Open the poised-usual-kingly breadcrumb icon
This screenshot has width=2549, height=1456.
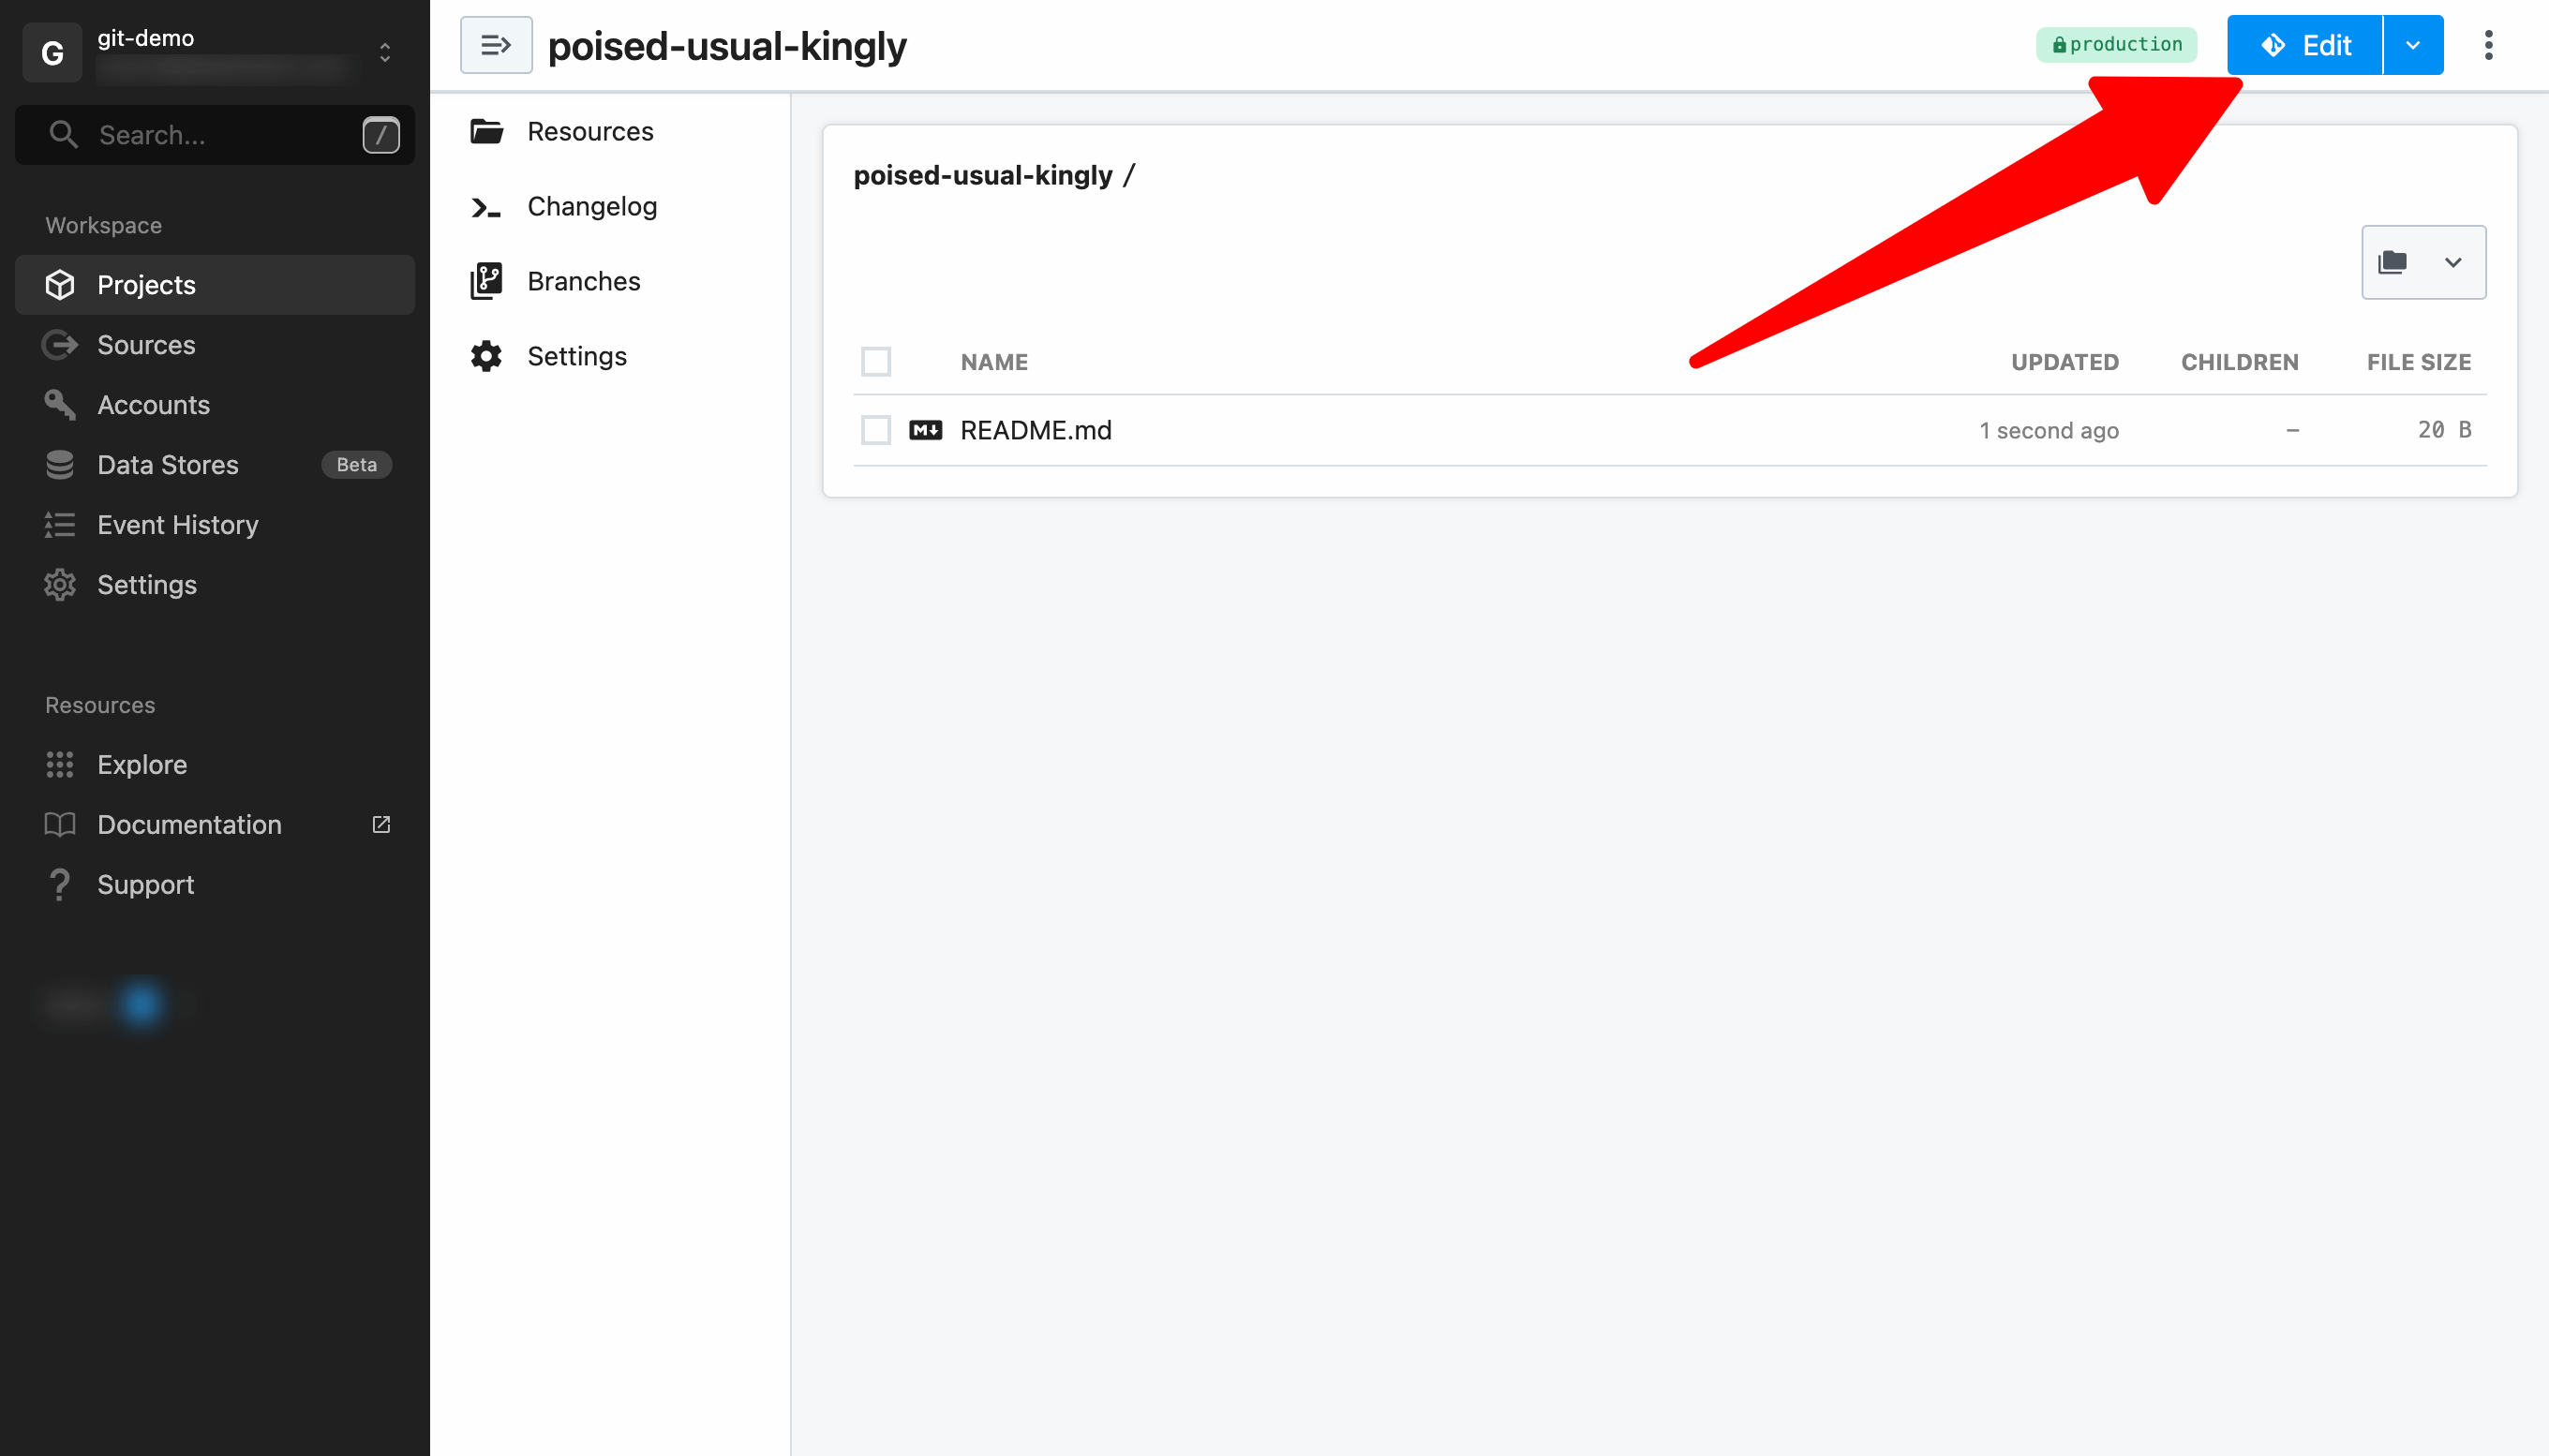click(498, 44)
